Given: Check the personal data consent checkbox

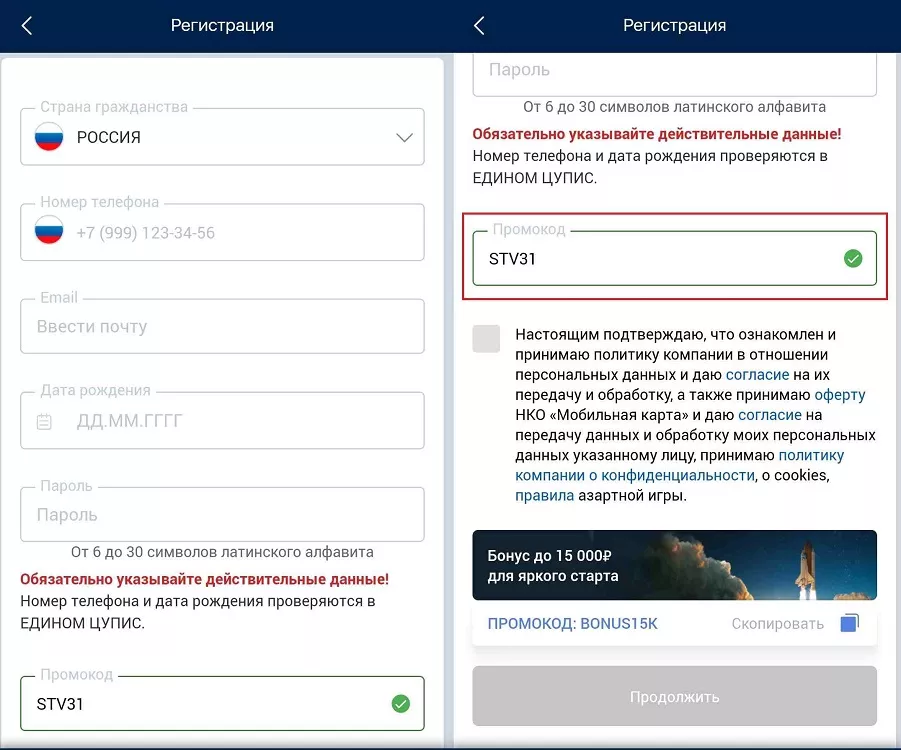Looking at the screenshot, I should 486,338.
